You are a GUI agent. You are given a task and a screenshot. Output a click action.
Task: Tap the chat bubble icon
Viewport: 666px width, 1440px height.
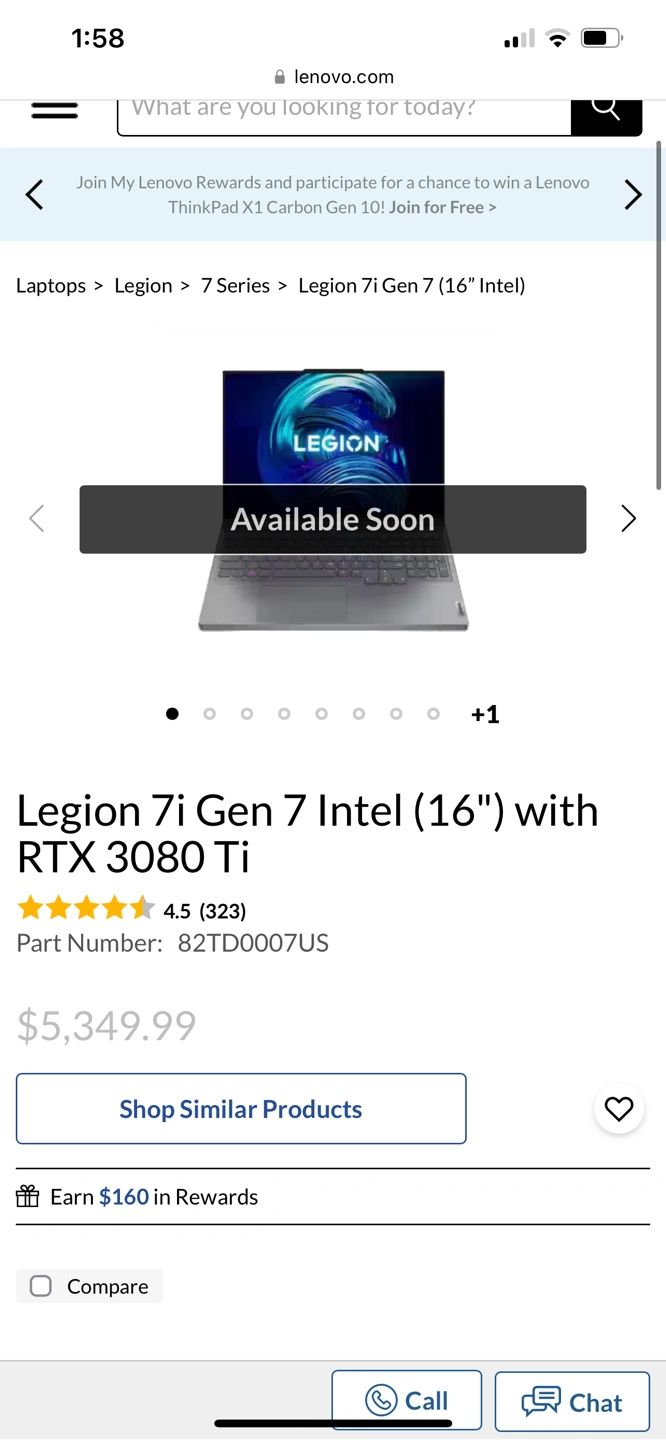[541, 1401]
